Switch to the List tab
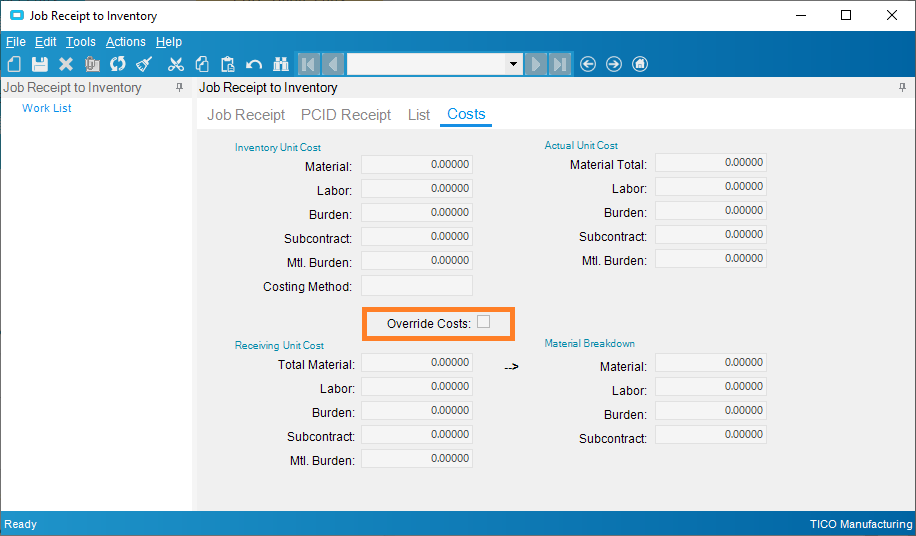 419,115
